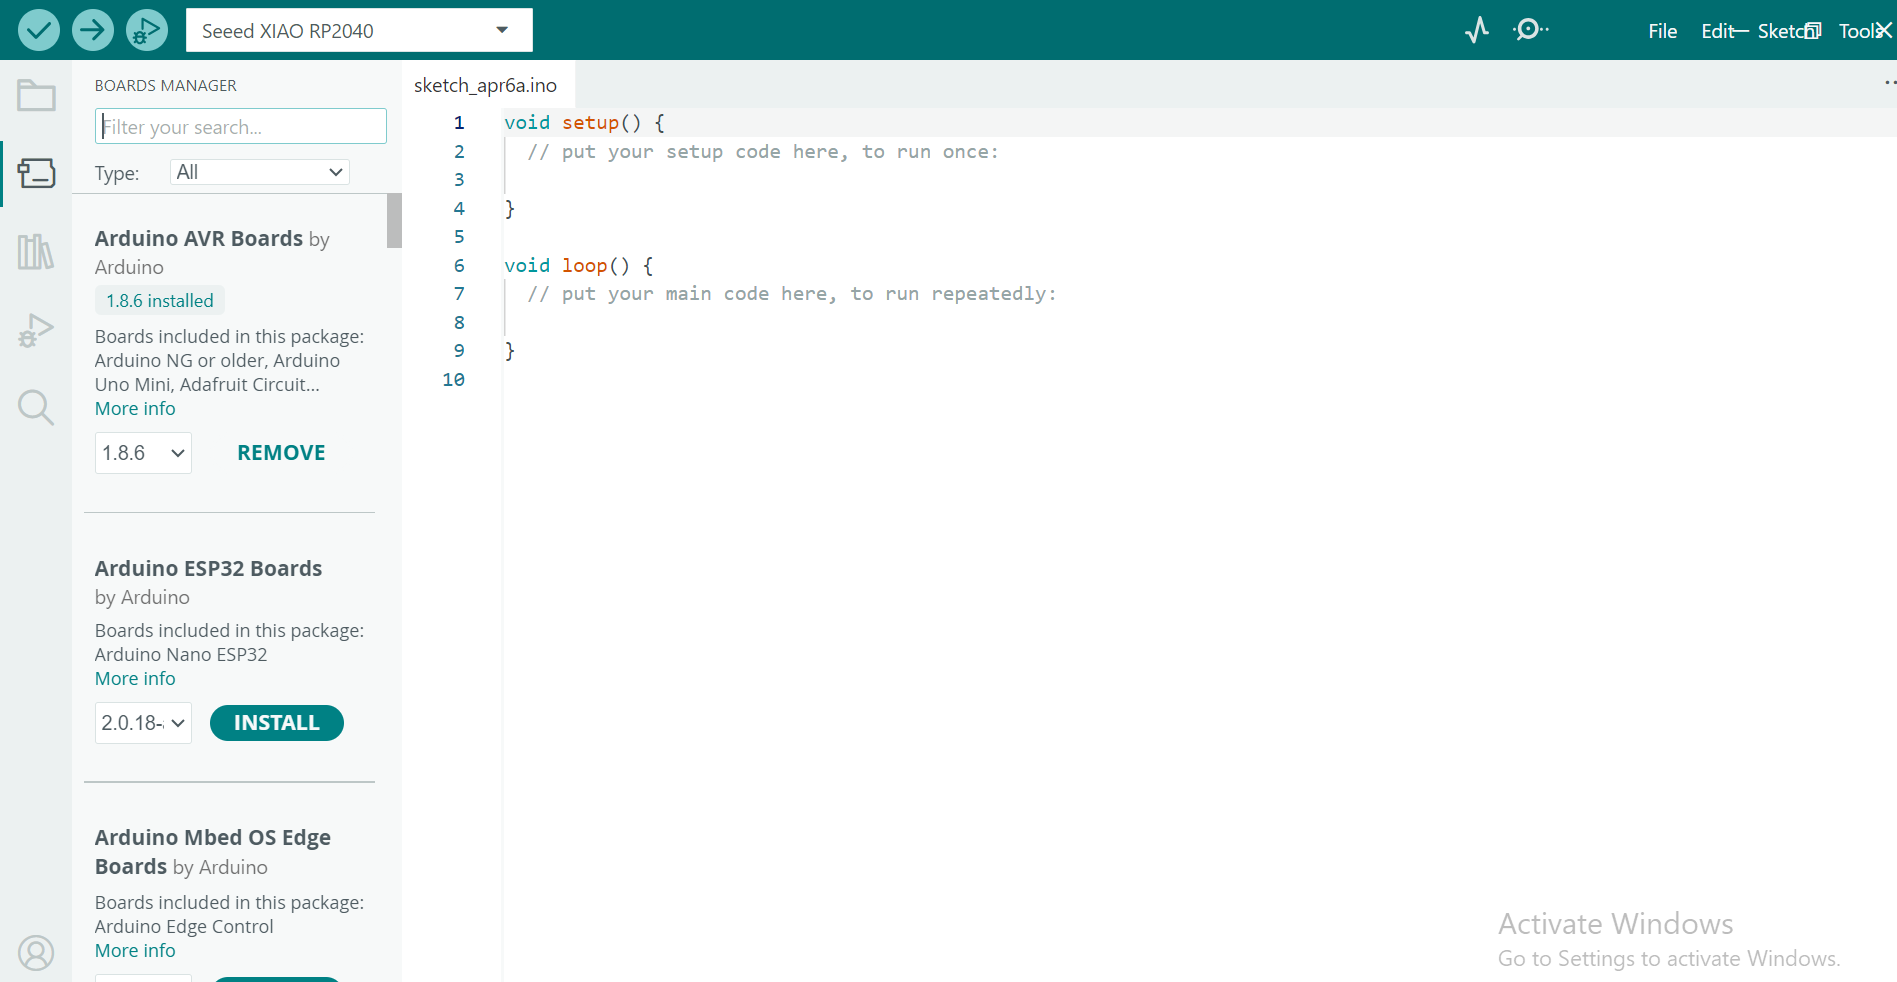1897x982 pixels.
Task: Open the File menu
Action: (1662, 31)
